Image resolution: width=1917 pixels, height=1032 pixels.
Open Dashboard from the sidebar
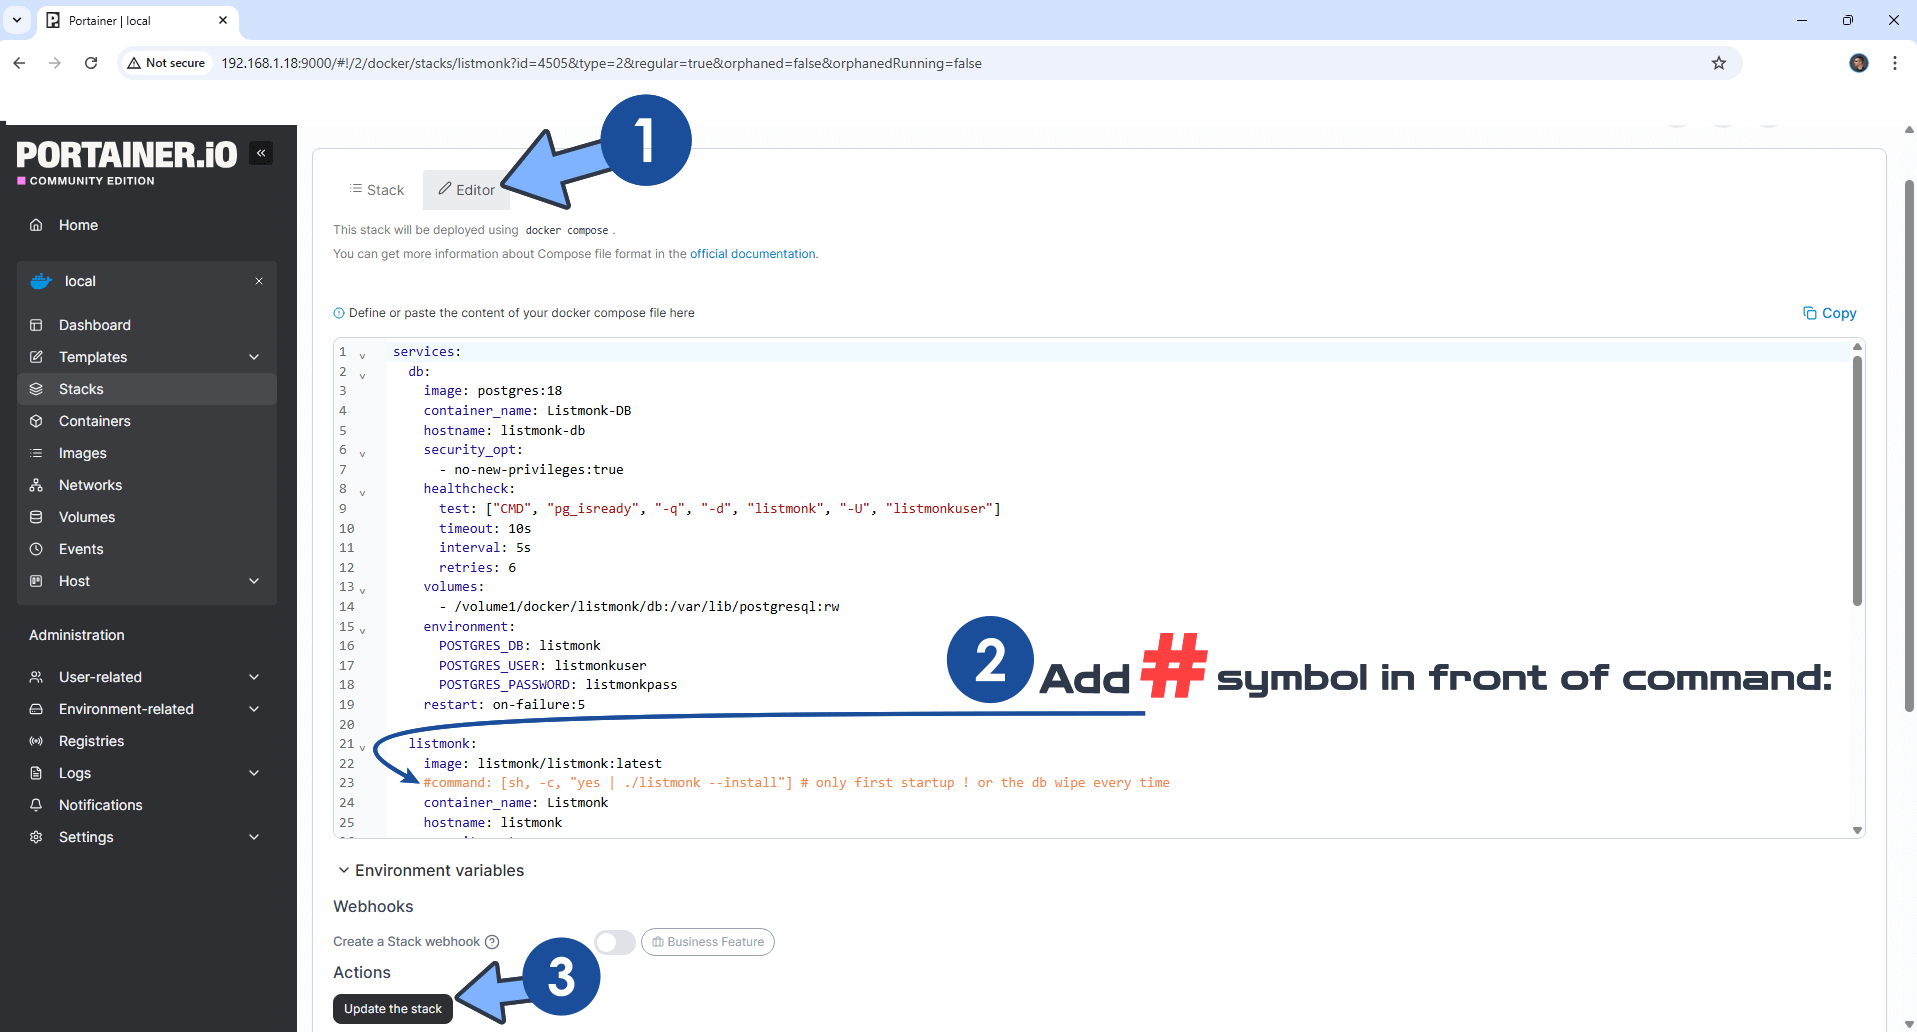[94, 325]
